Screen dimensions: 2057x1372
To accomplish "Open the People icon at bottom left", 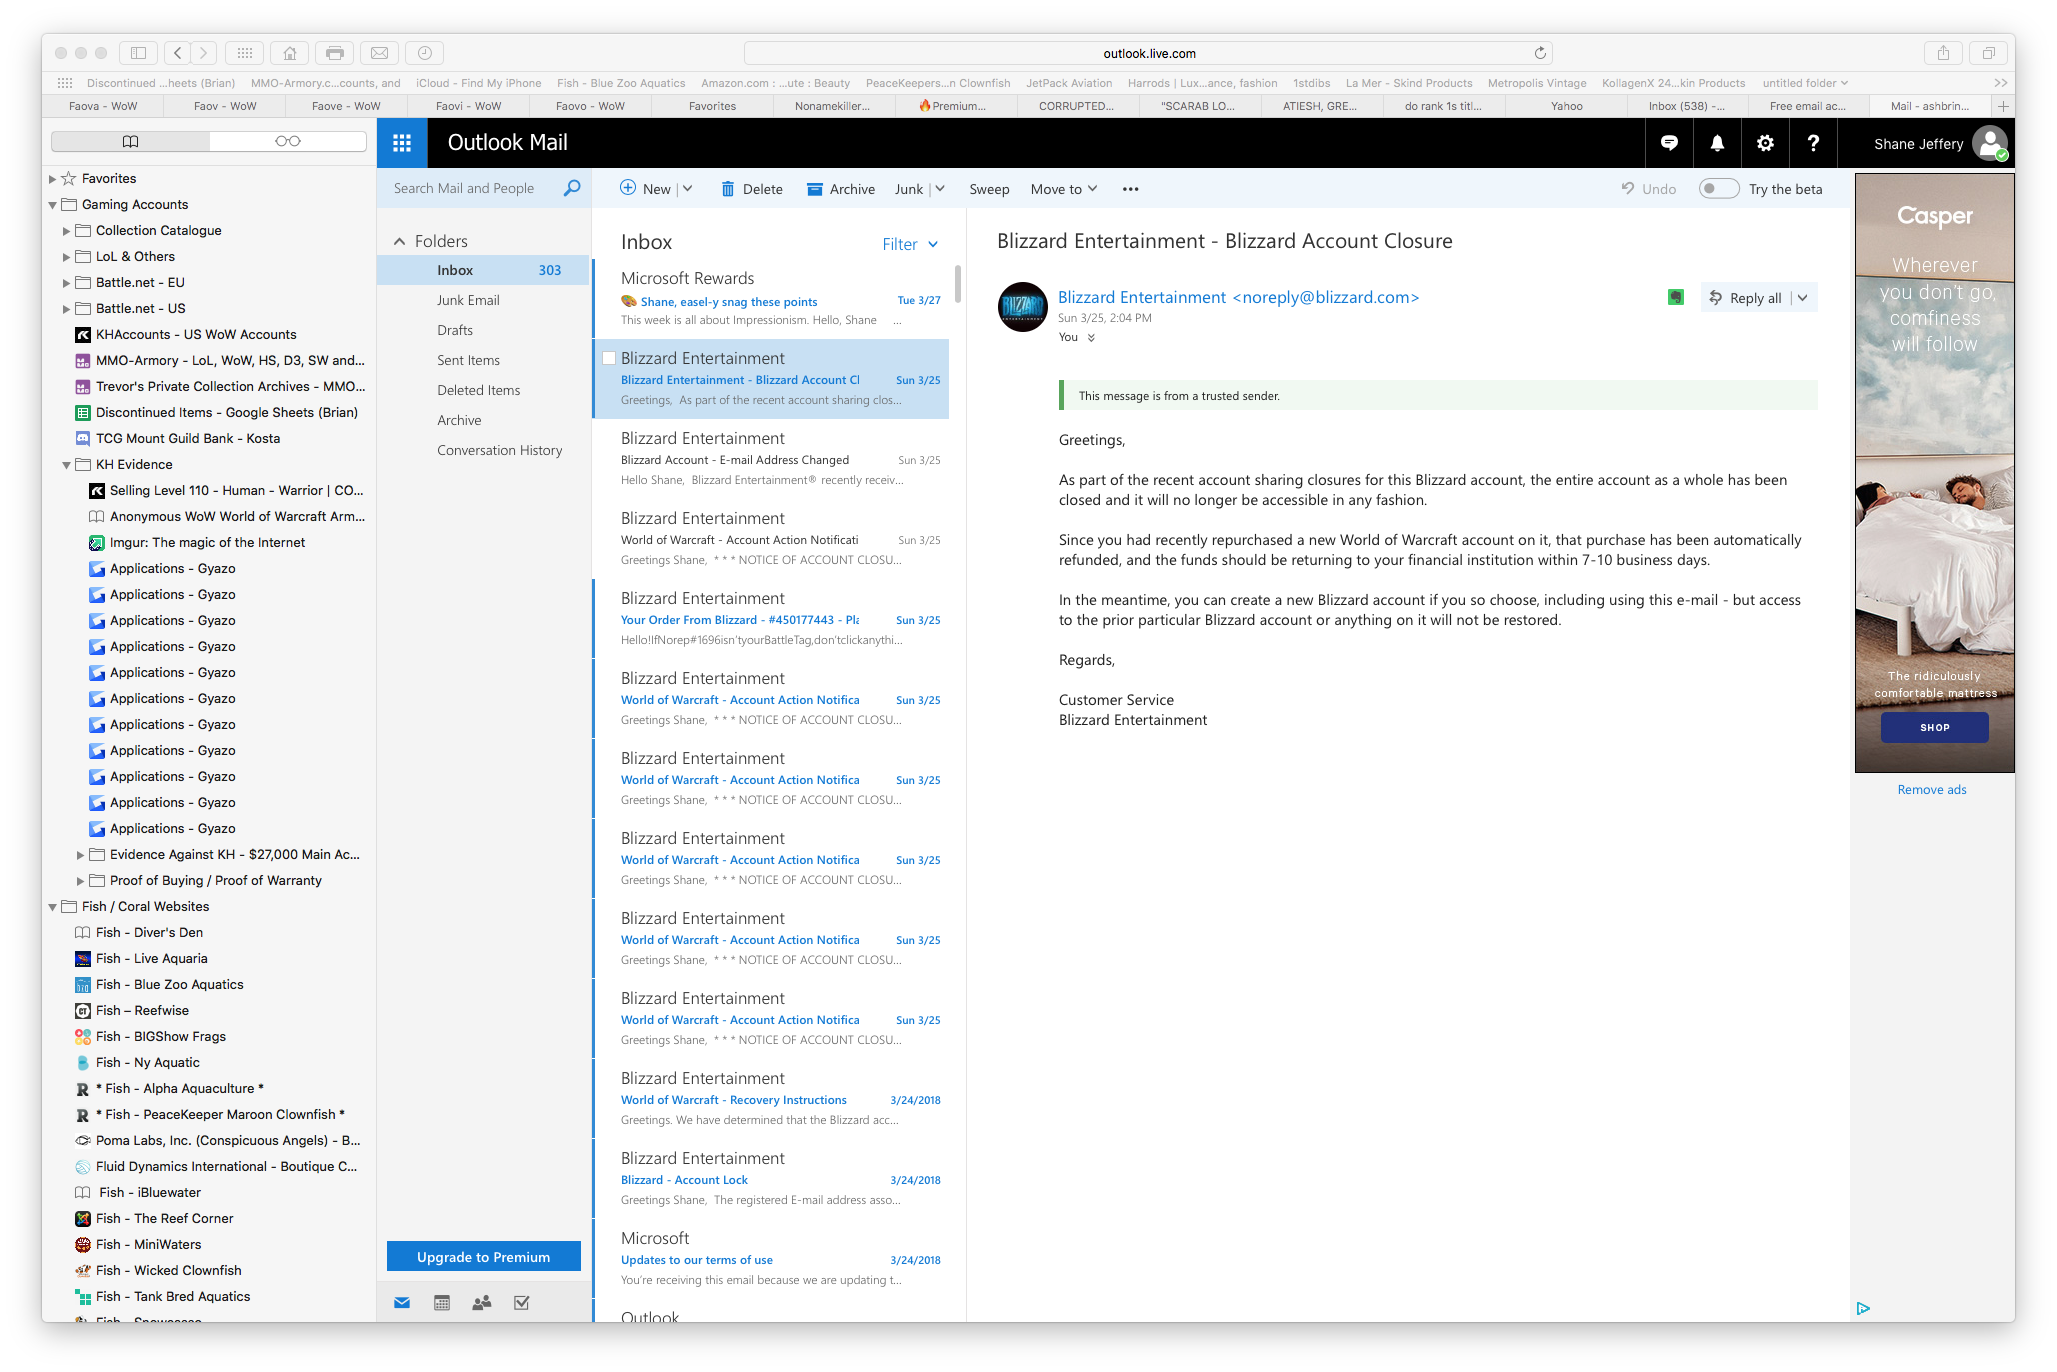I will tap(482, 1302).
